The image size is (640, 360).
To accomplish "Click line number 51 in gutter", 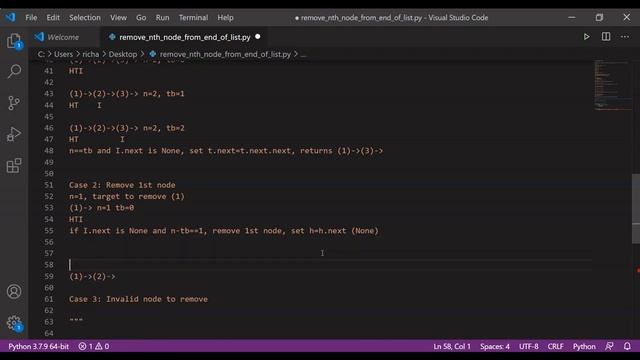I will tap(49, 185).
